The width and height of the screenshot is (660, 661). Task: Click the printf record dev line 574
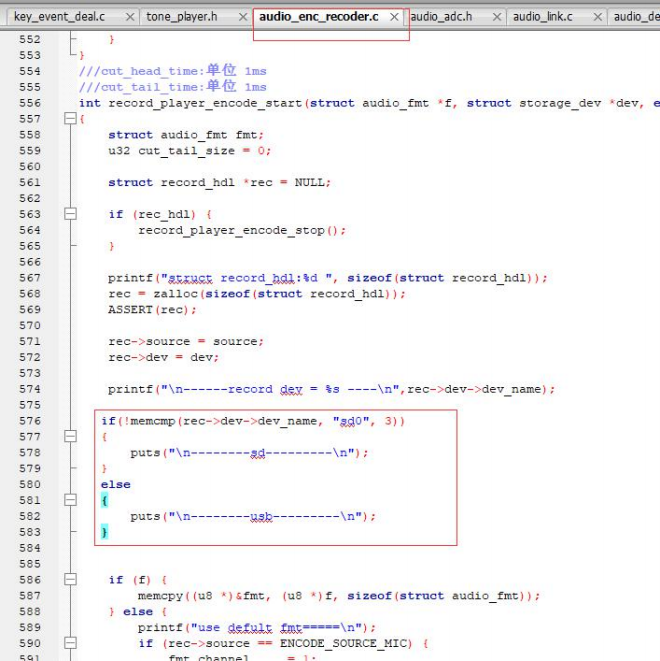pyautogui.click(x=331, y=389)
